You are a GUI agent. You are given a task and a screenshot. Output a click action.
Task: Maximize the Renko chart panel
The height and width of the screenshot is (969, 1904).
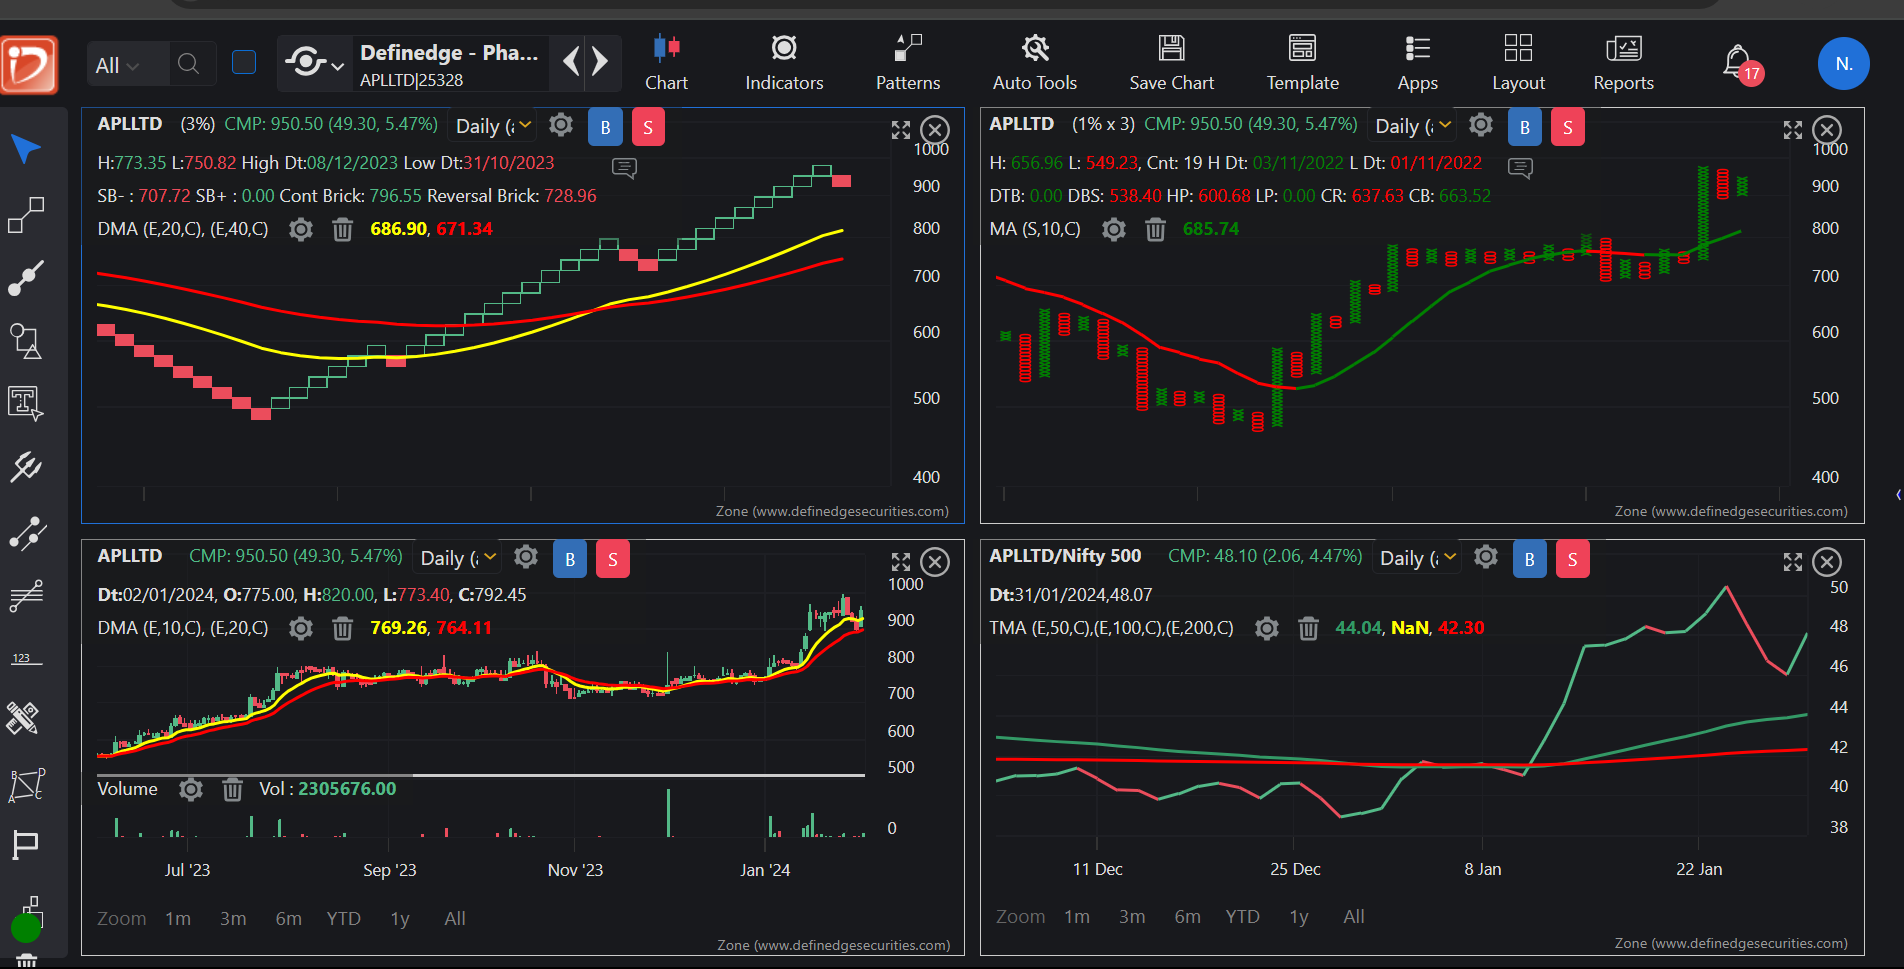901,130
